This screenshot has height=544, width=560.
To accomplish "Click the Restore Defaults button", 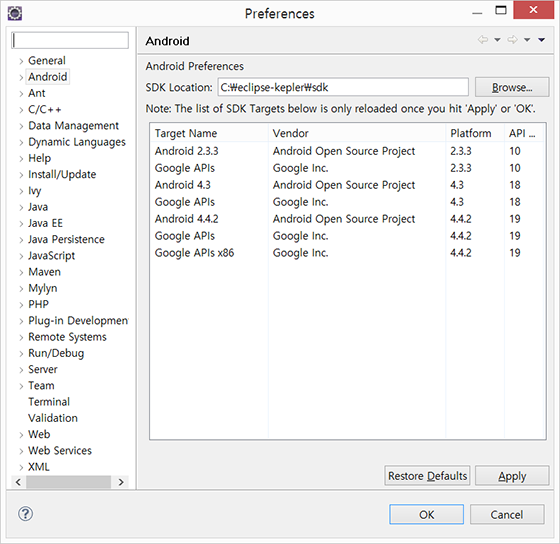I will 427,476.
